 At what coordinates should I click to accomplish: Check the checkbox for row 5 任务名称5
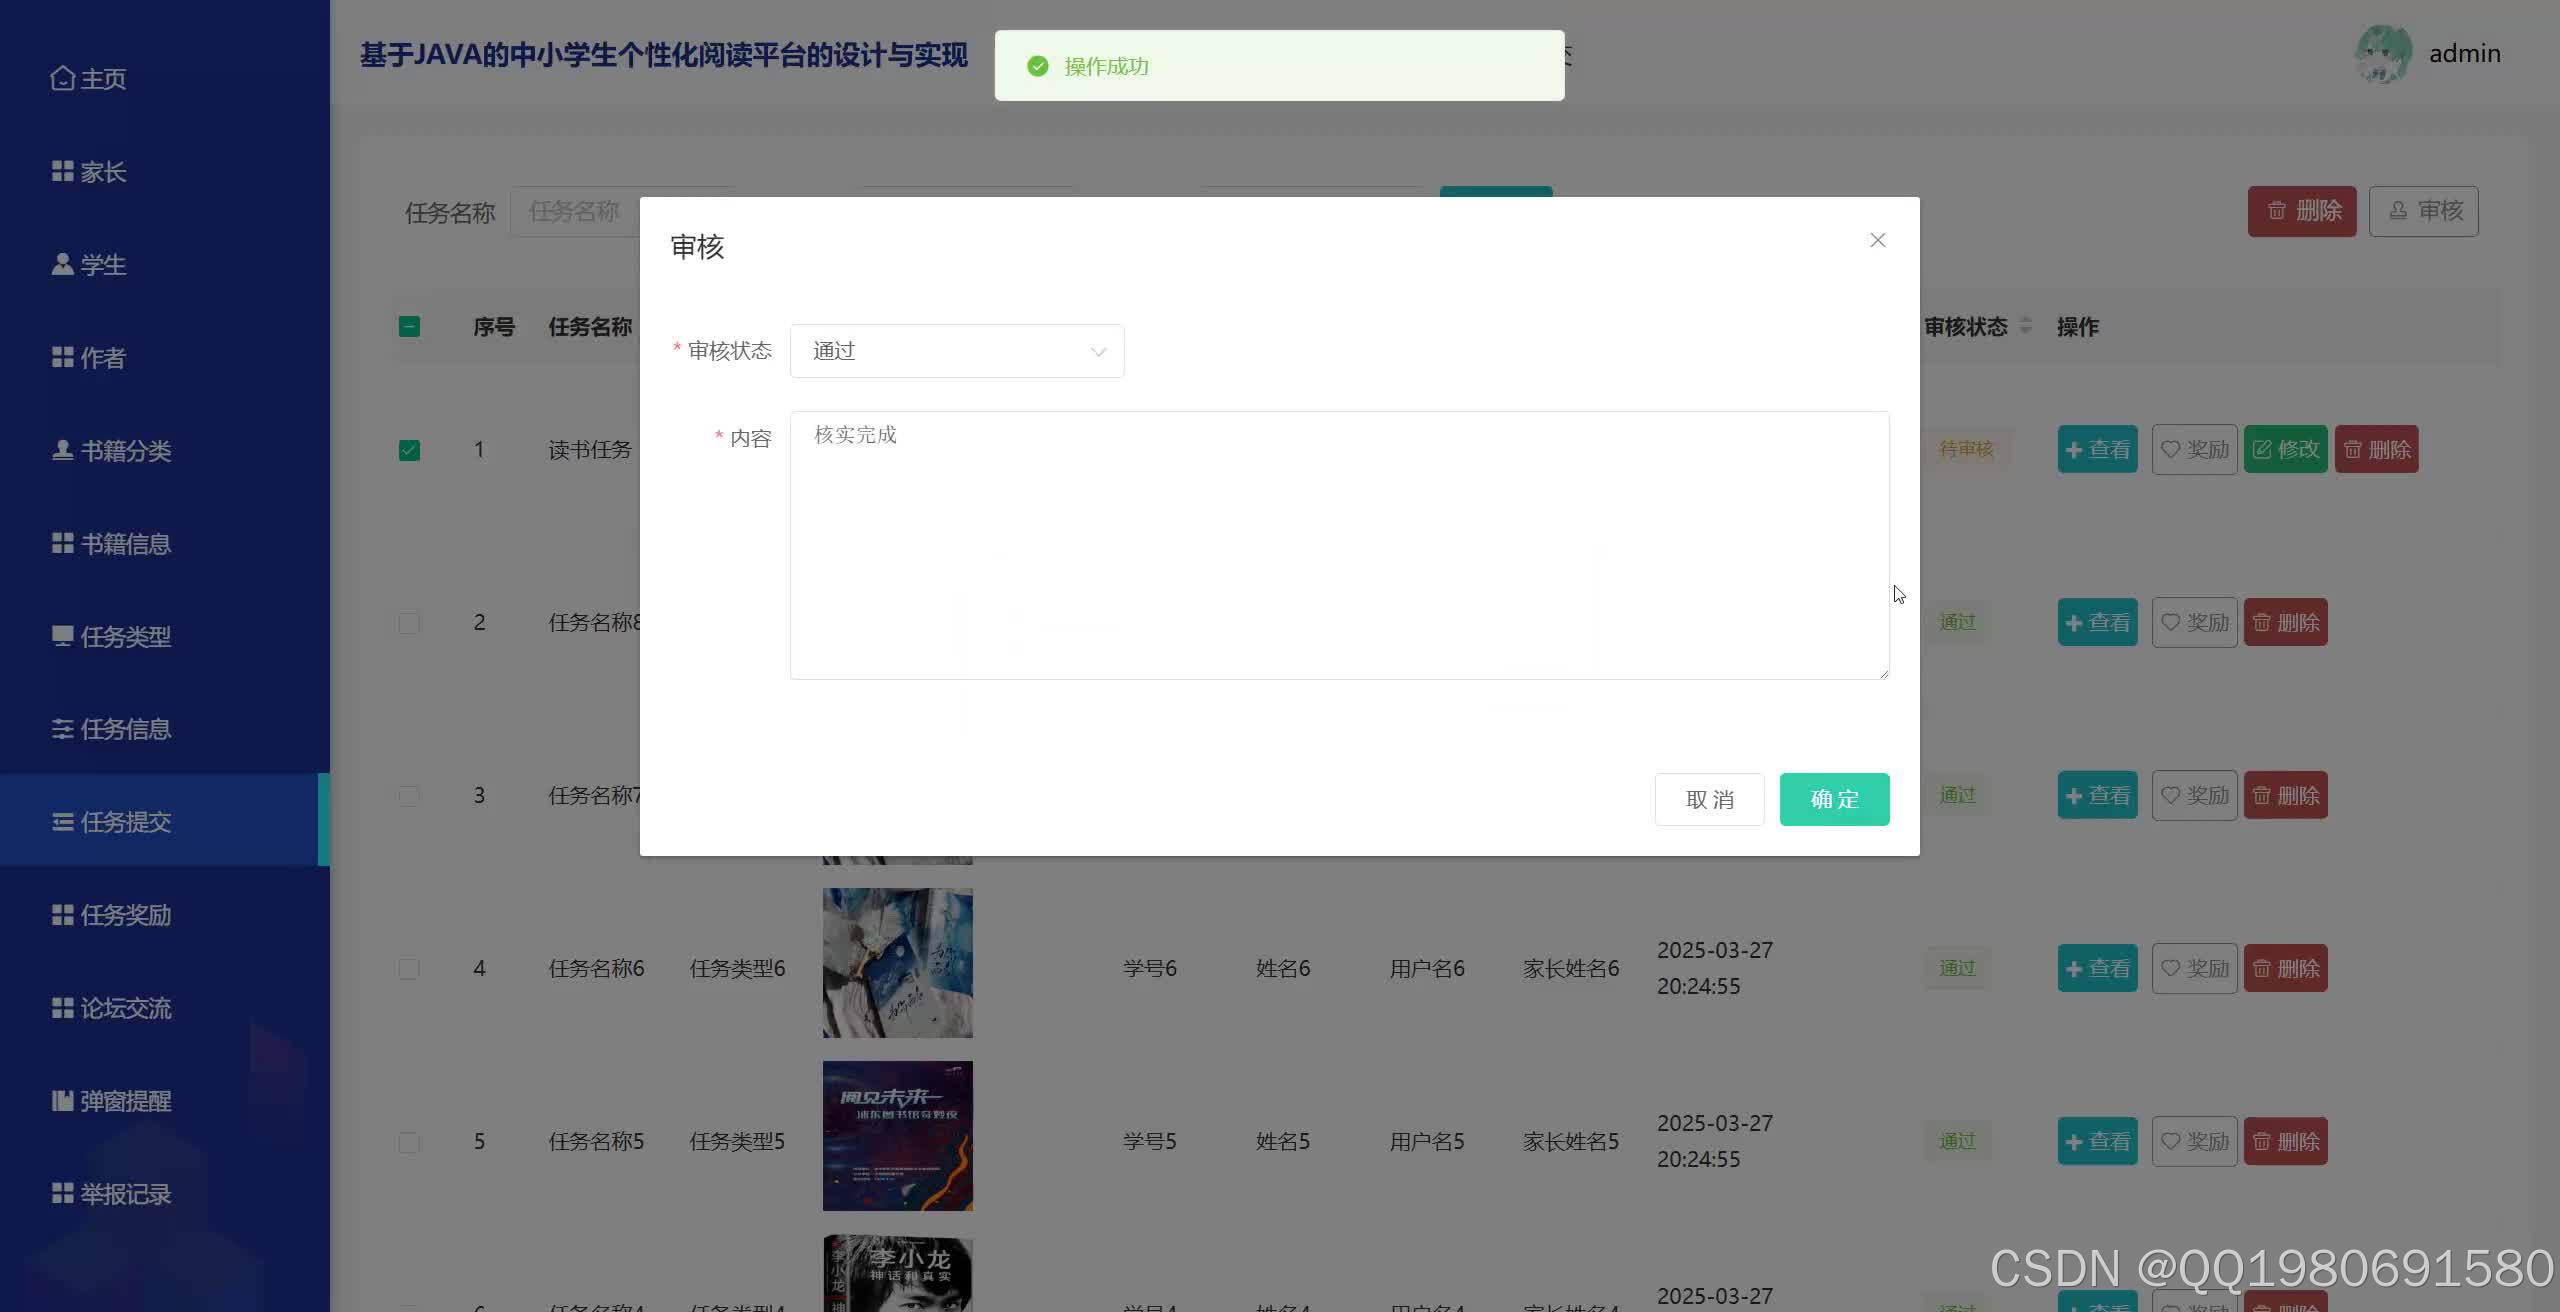(x=409, y=1142)
